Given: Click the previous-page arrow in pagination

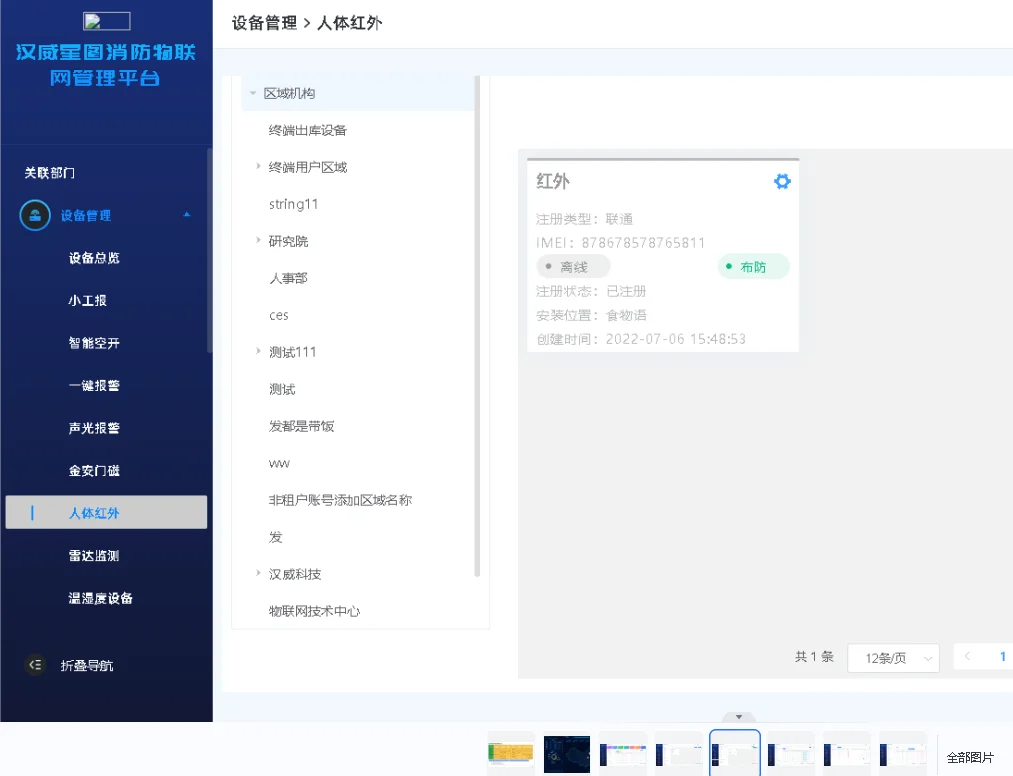Looking at the screenshot, I should [968, 657].
